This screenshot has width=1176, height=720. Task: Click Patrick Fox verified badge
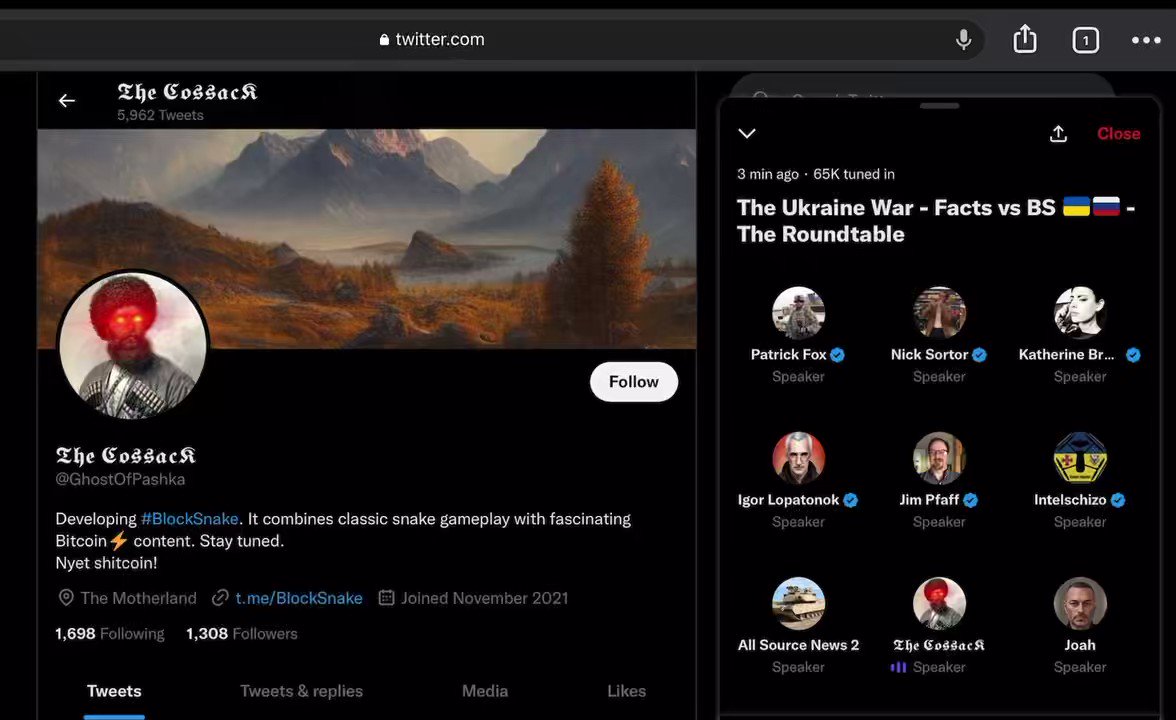[838, 355]
